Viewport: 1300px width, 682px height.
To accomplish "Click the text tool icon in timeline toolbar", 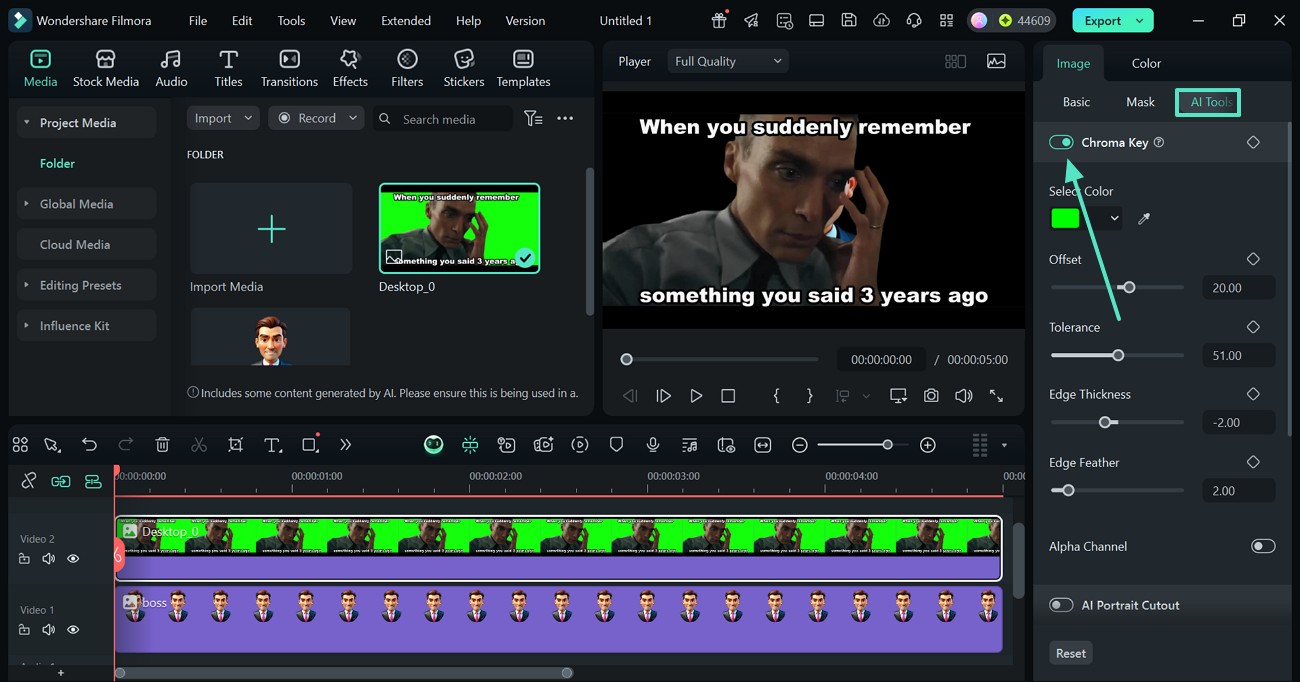I will pyautogui.click(x=272, y=445).
